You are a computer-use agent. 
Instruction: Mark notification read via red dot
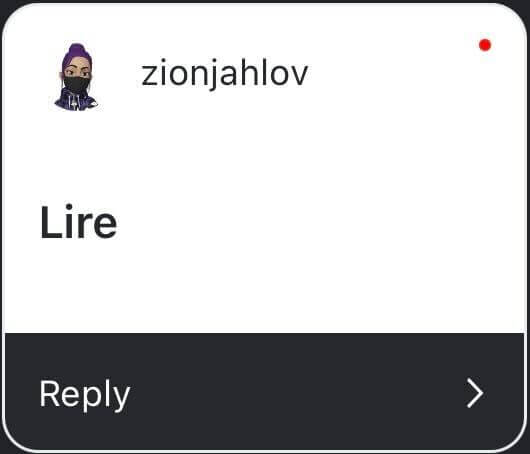point(485,45)
